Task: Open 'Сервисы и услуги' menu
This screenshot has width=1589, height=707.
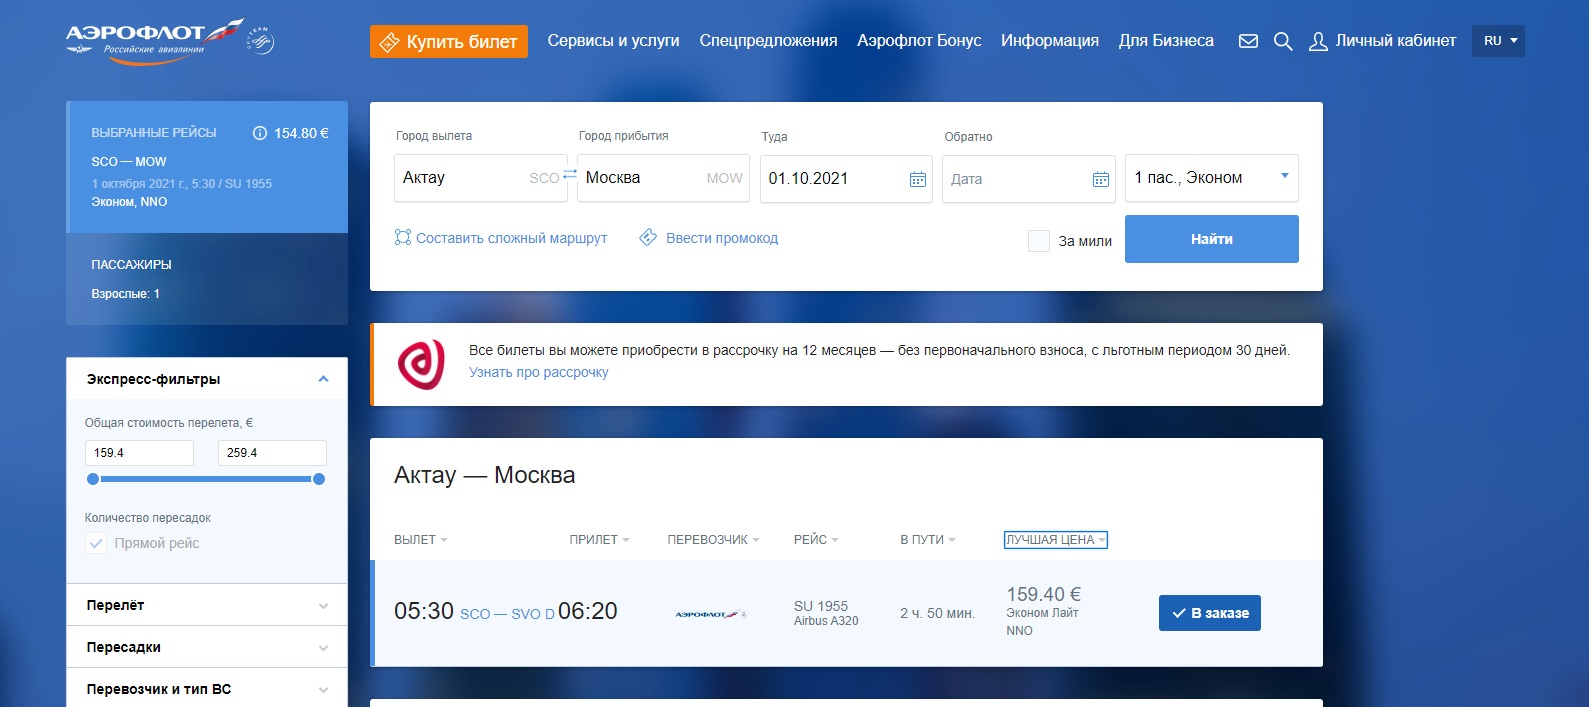Action: pos(613,41)
